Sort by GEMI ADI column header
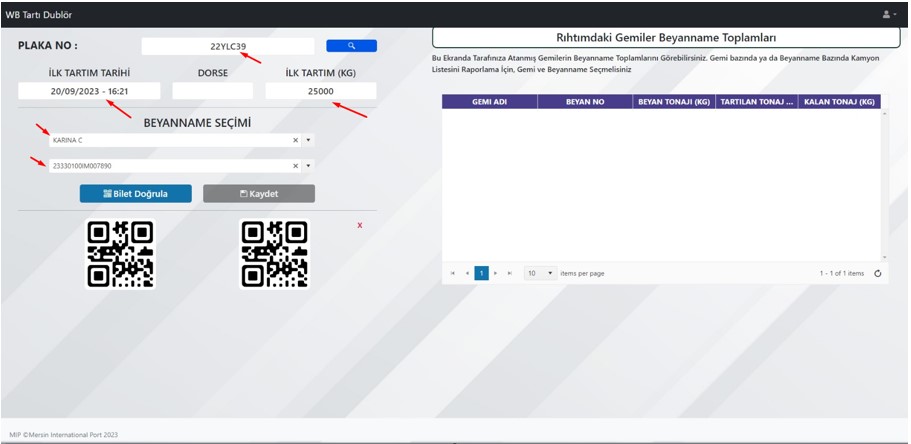Image resolution: width=911 pixels, height=444 pixels. click(x=490, y=102)
